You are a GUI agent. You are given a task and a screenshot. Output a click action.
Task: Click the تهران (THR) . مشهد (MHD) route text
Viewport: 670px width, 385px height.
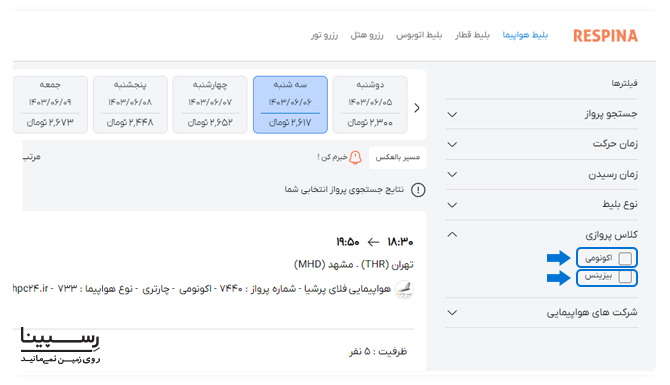[354, 265]
